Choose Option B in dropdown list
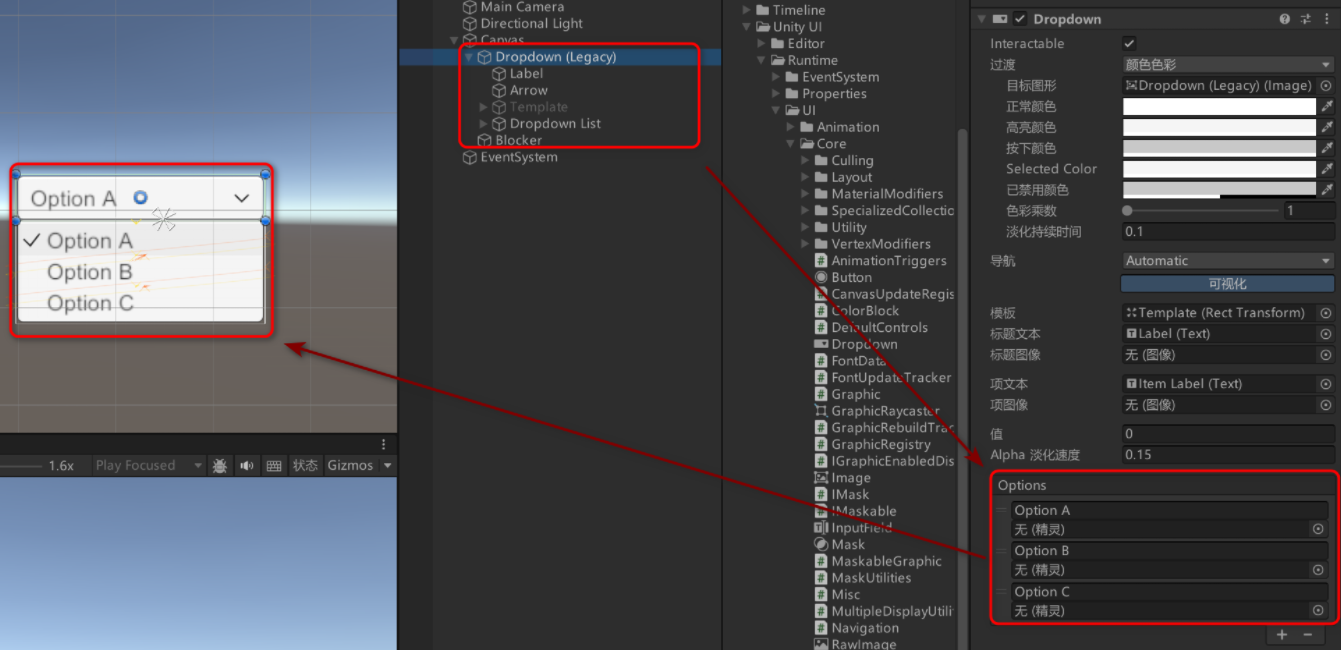The height and width of the screenshot is (650, 1341). (x=141, y=272)
